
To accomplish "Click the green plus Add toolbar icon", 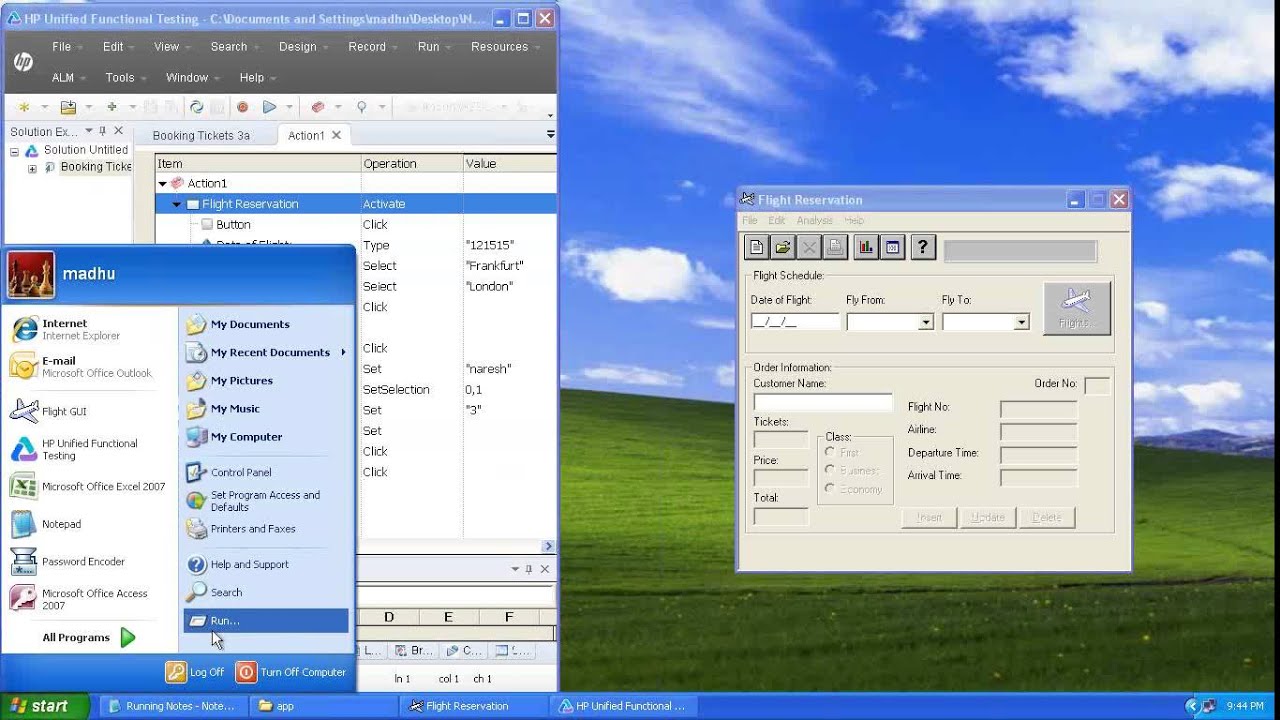I will tap(112, 107).
